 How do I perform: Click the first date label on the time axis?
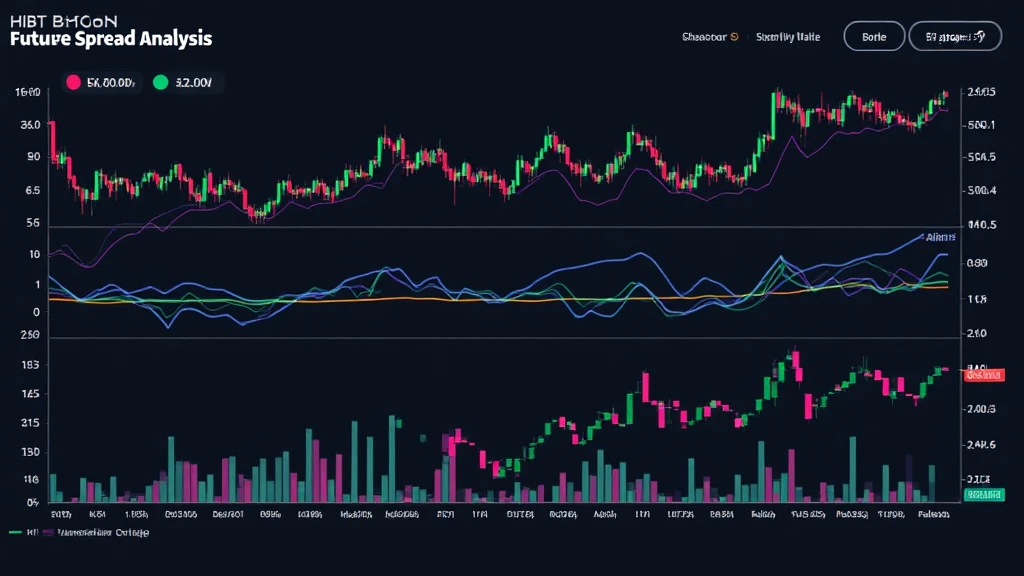coord(62,515)
